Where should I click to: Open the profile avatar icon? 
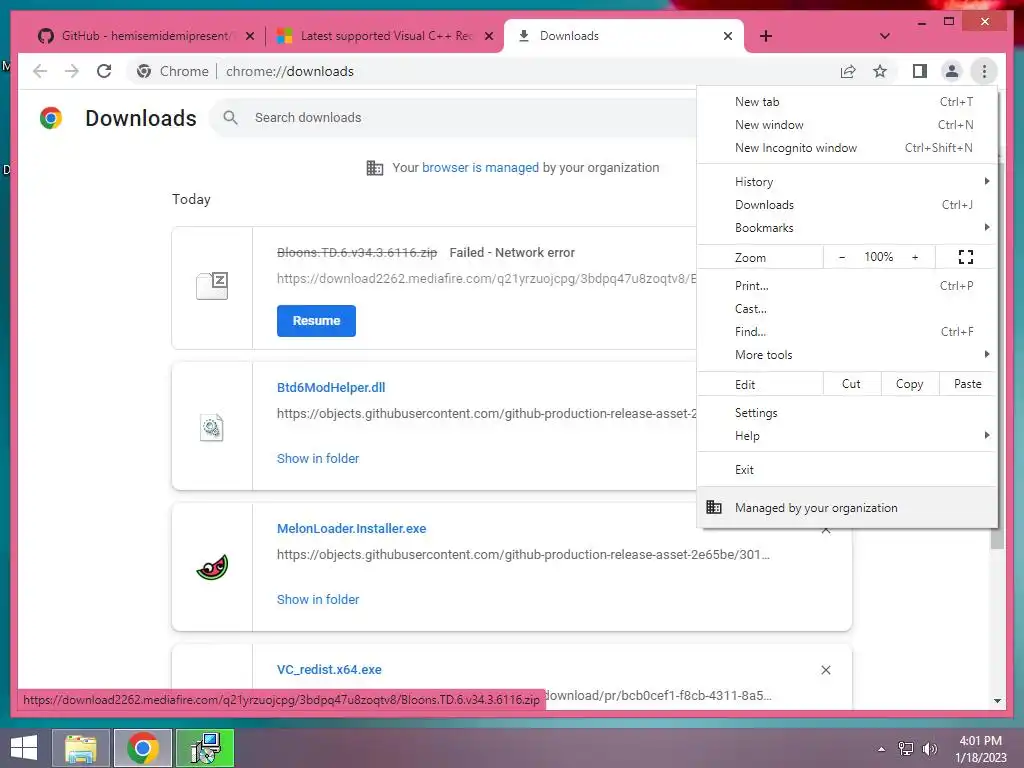click(x=952, y=71)
